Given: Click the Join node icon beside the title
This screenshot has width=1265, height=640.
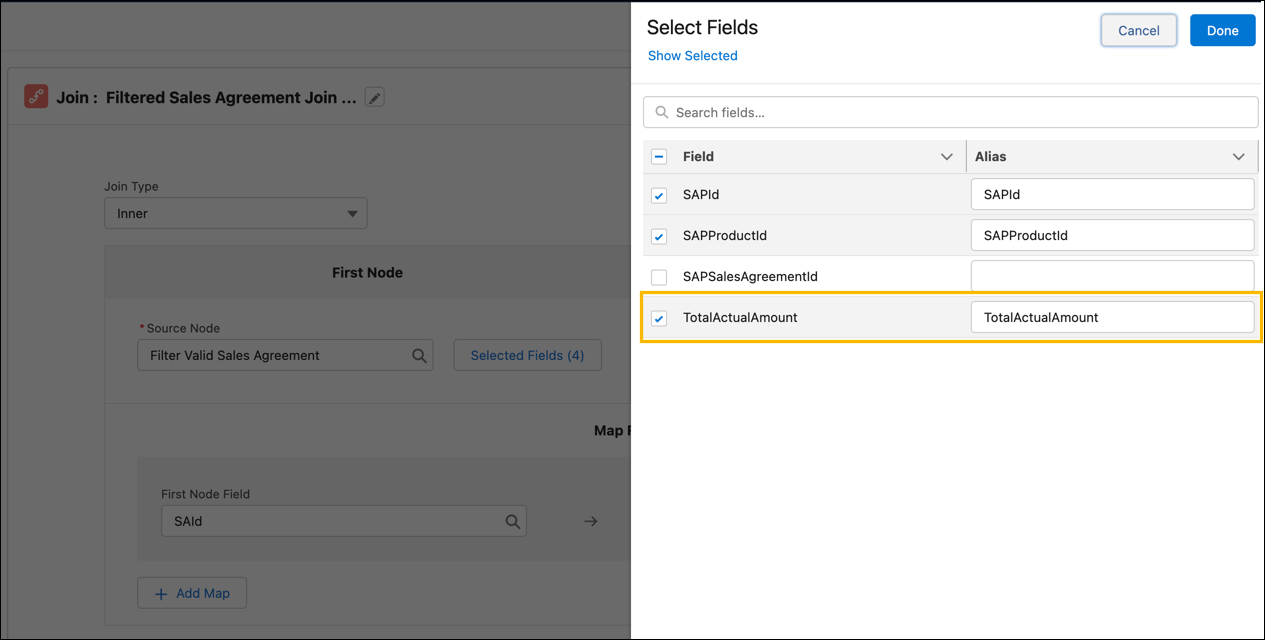Looking at the screenshot, I should click(36, 97).
